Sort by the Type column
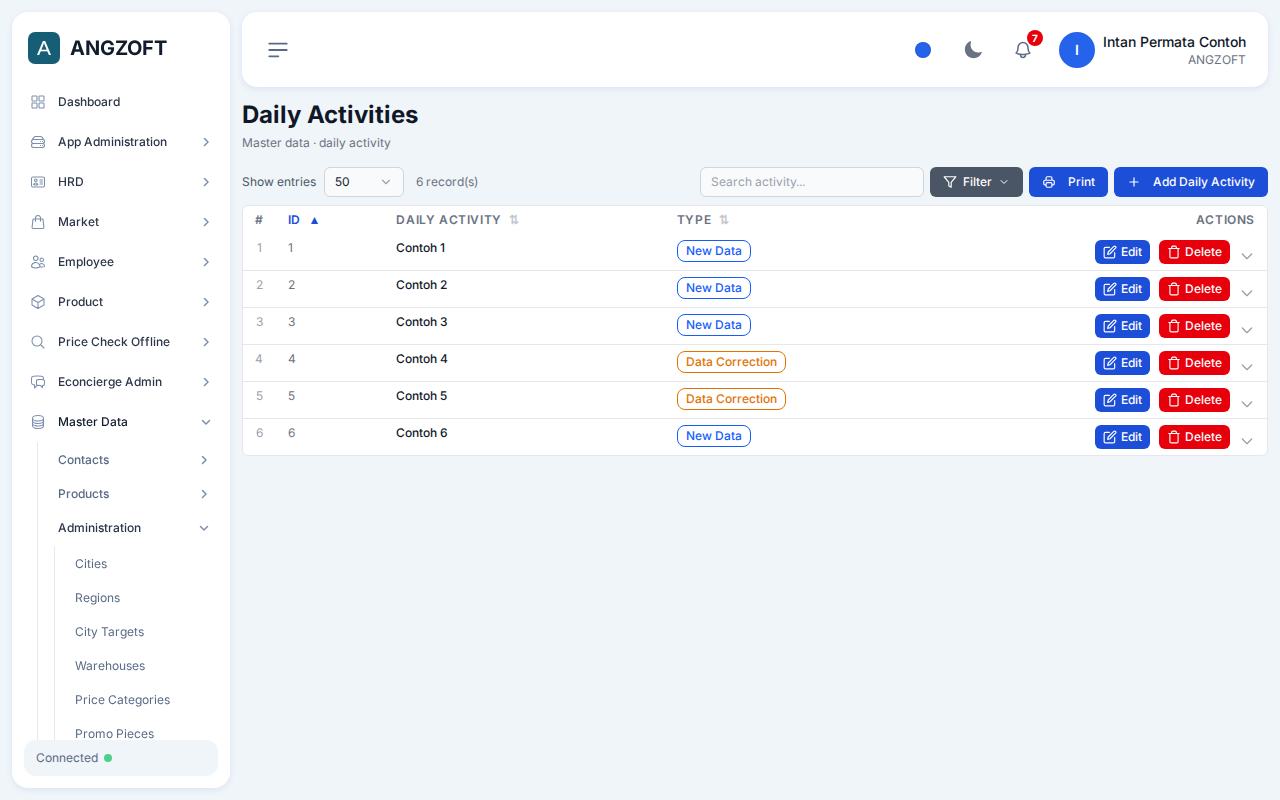The height and width of the screenshot is (800, 1280). pos(703,220)
